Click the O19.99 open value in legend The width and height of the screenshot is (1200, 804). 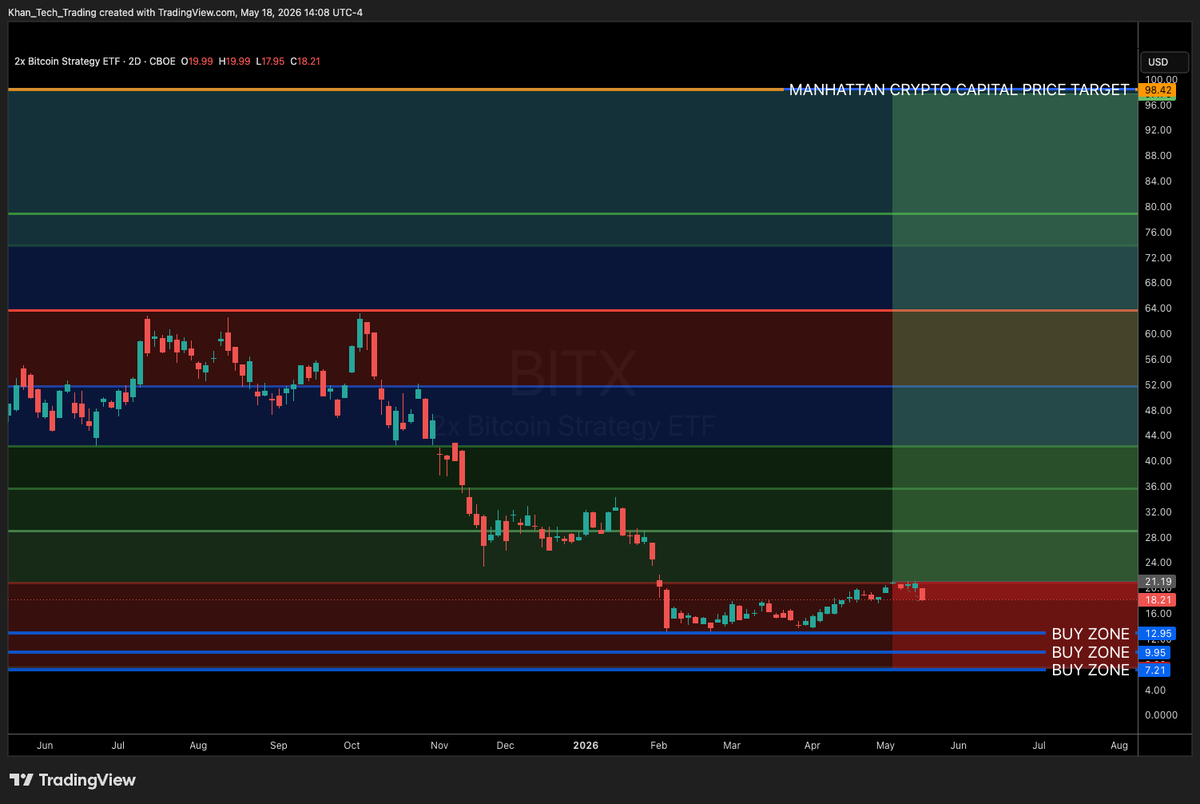coord(195,61)
